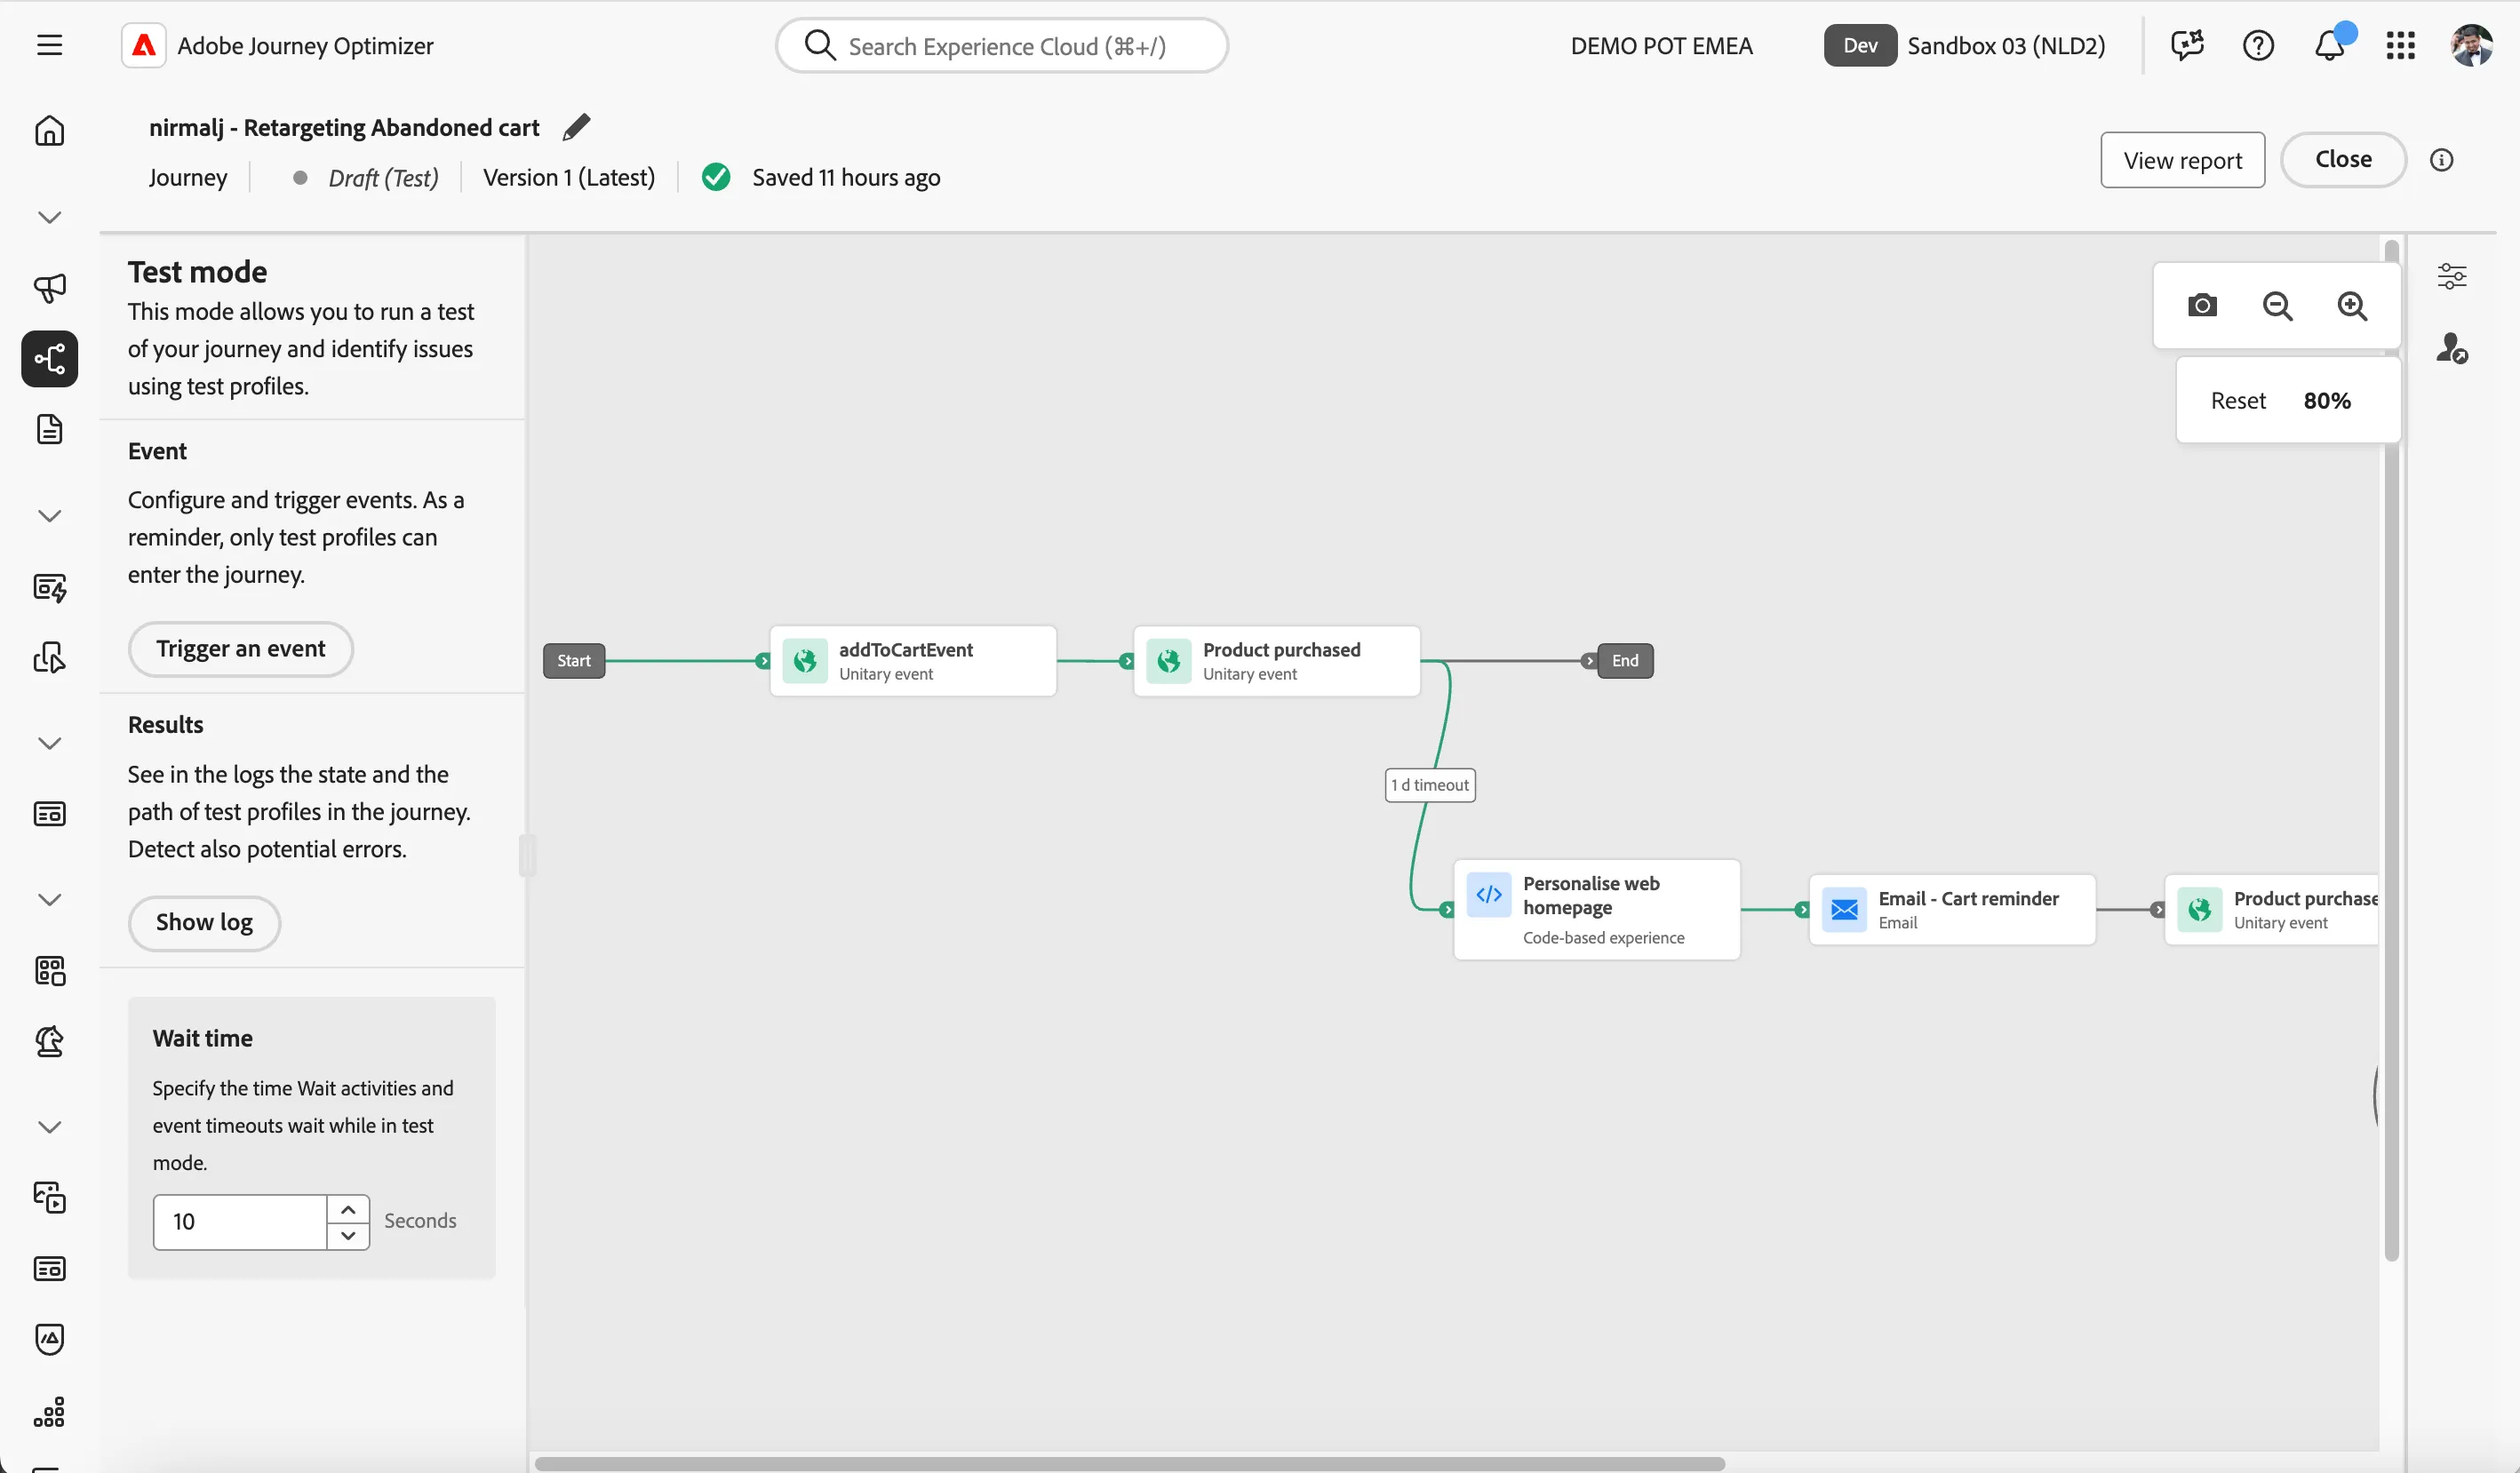Open View report

pyautogui.click(x=2183, y=160)
